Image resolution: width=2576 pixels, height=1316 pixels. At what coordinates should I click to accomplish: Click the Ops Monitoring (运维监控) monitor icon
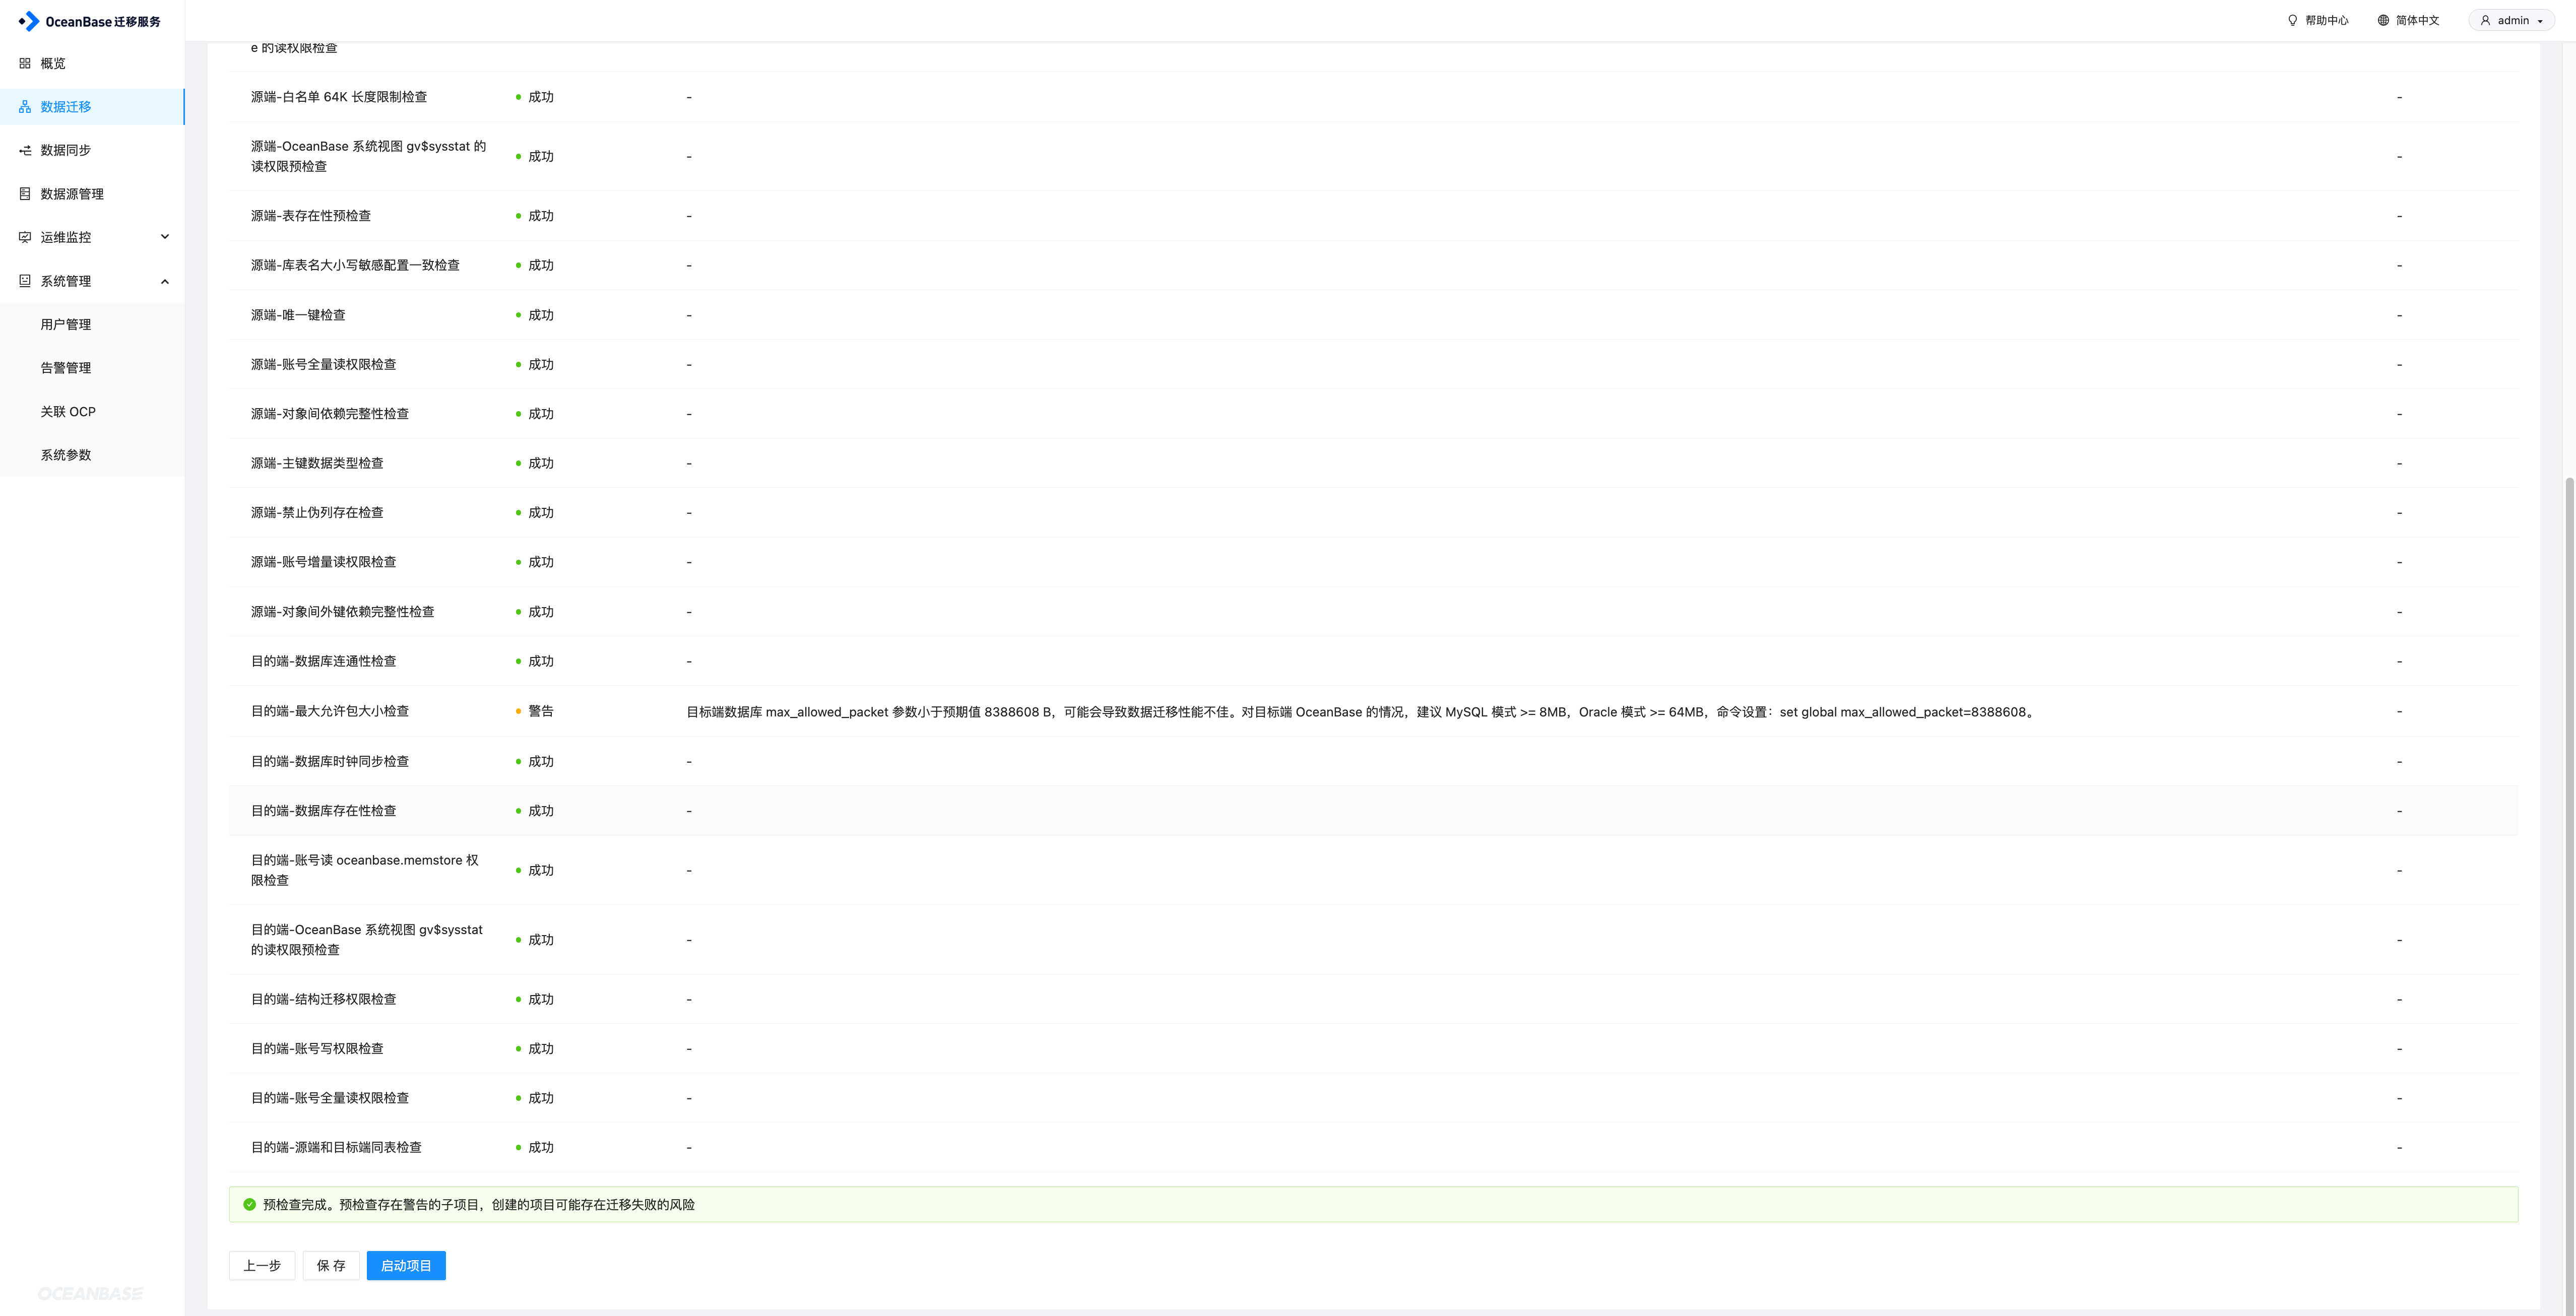(25, 237)
